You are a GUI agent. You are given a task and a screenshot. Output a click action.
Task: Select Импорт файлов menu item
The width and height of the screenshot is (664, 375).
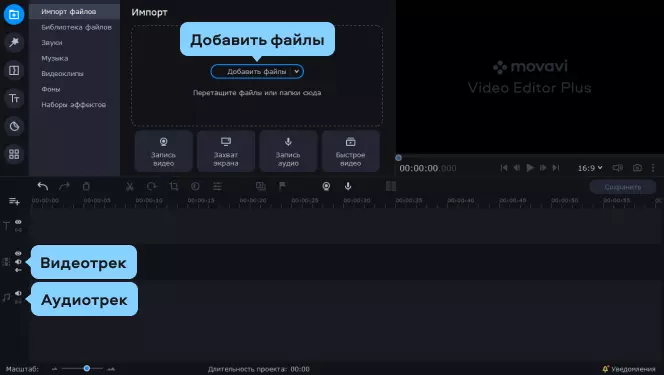pyautogui.click(x=75, y=11)
